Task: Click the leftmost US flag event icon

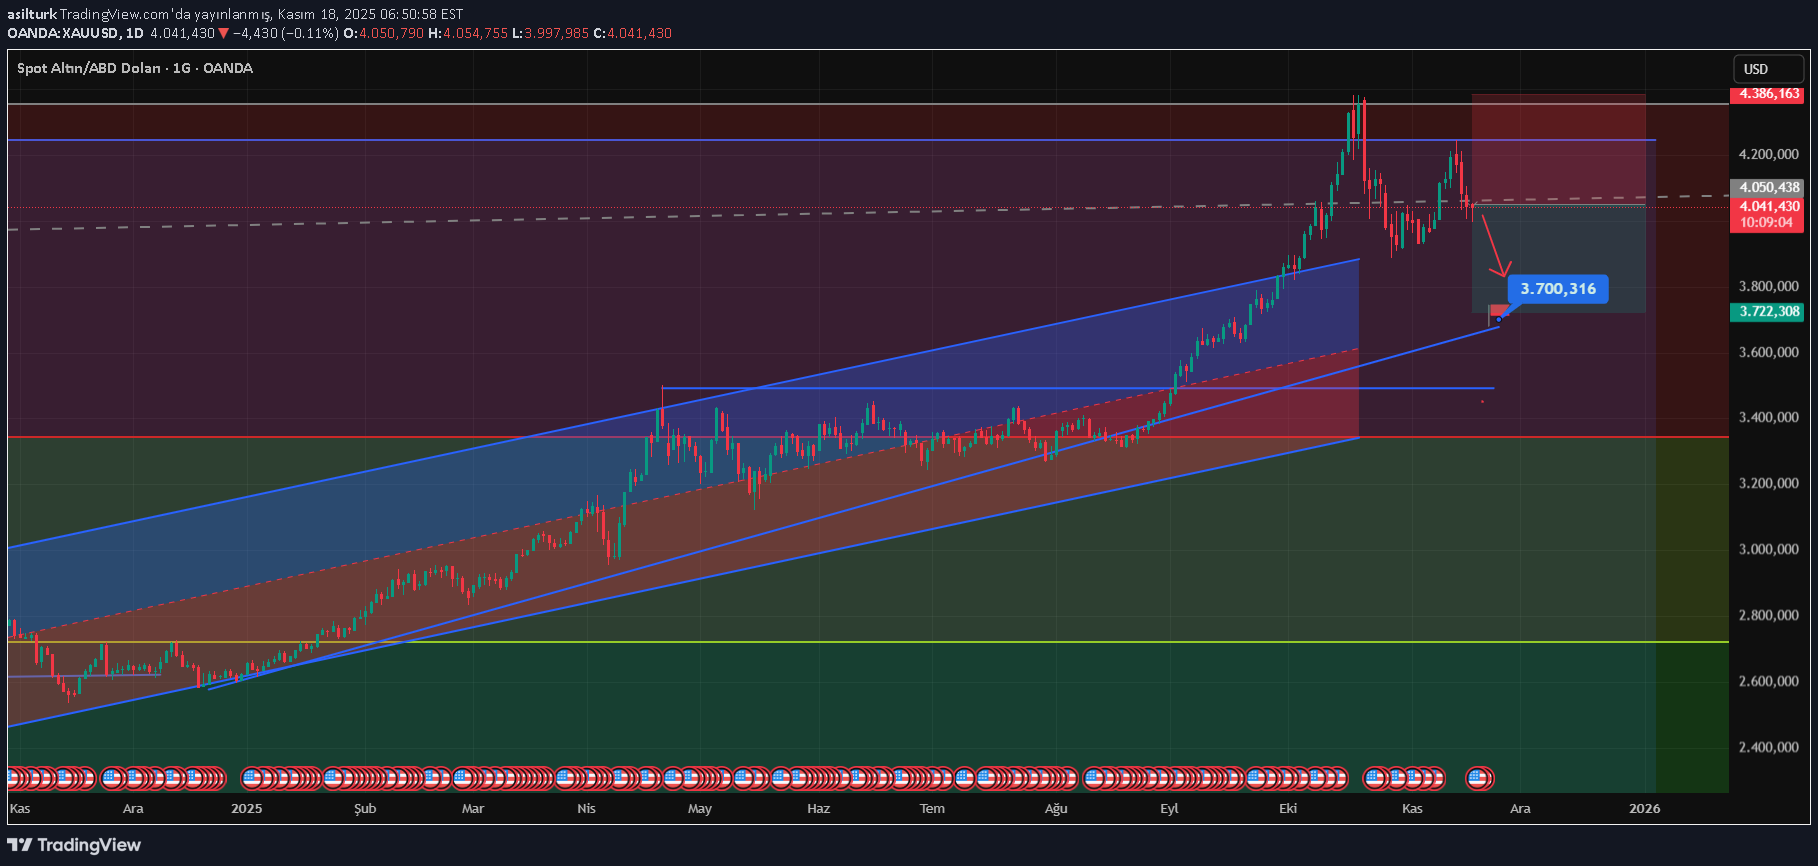Action: point(14,777)
